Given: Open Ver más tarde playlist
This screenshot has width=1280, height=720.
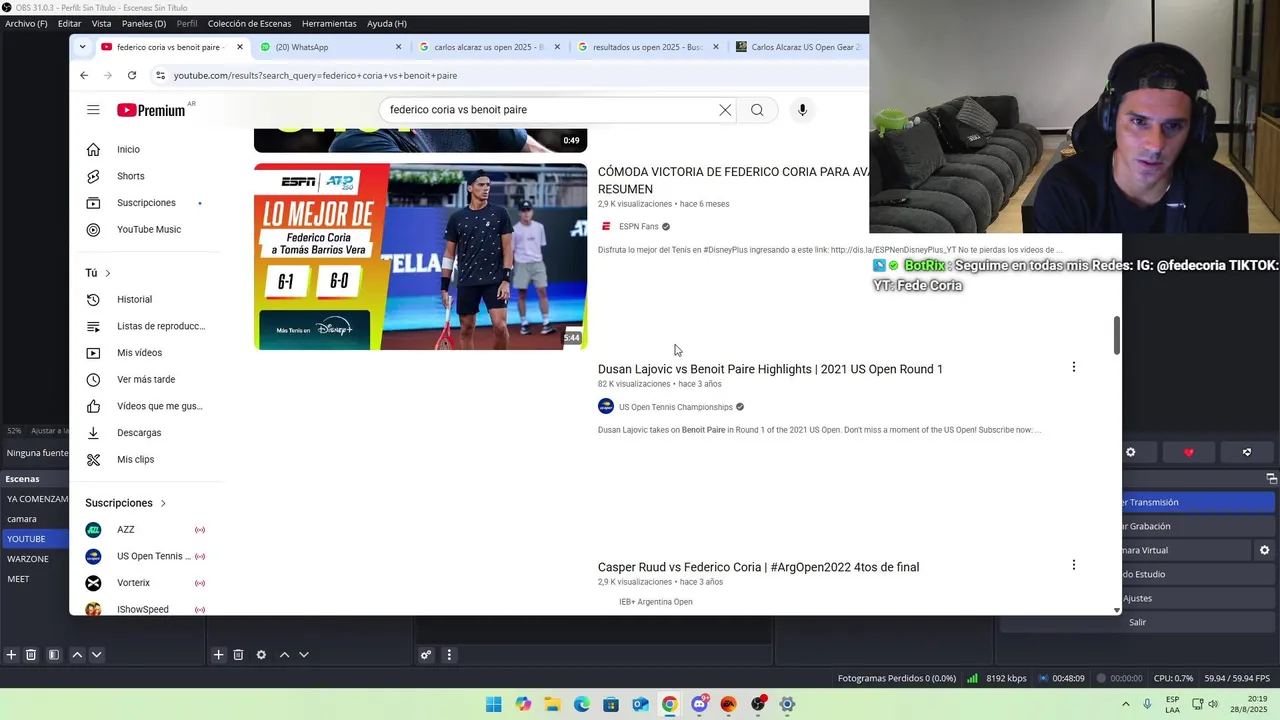Looking at the screenshot, I should 145,380.
